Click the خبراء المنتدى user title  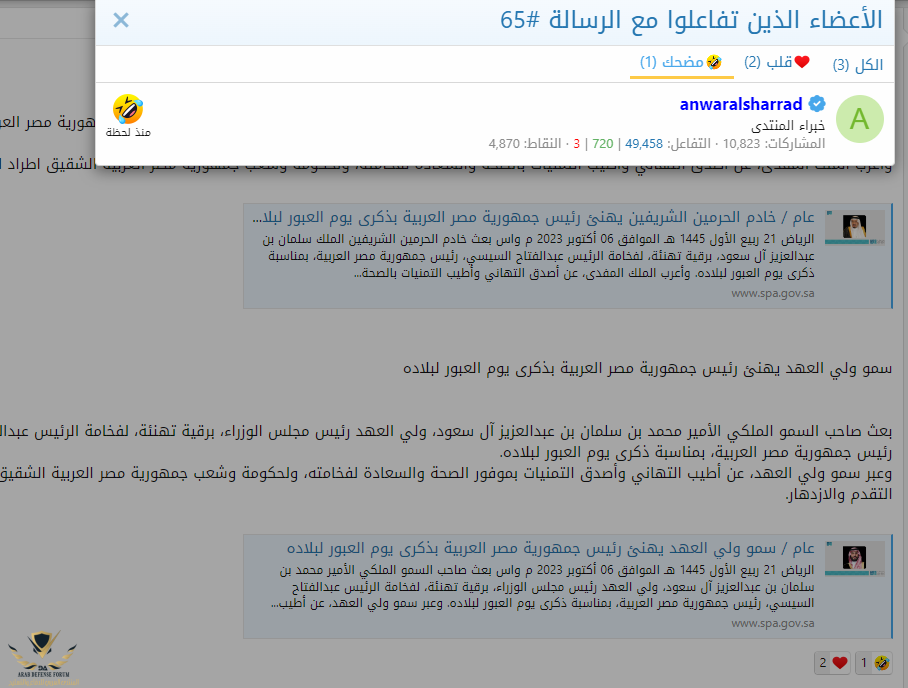[788, 126]
